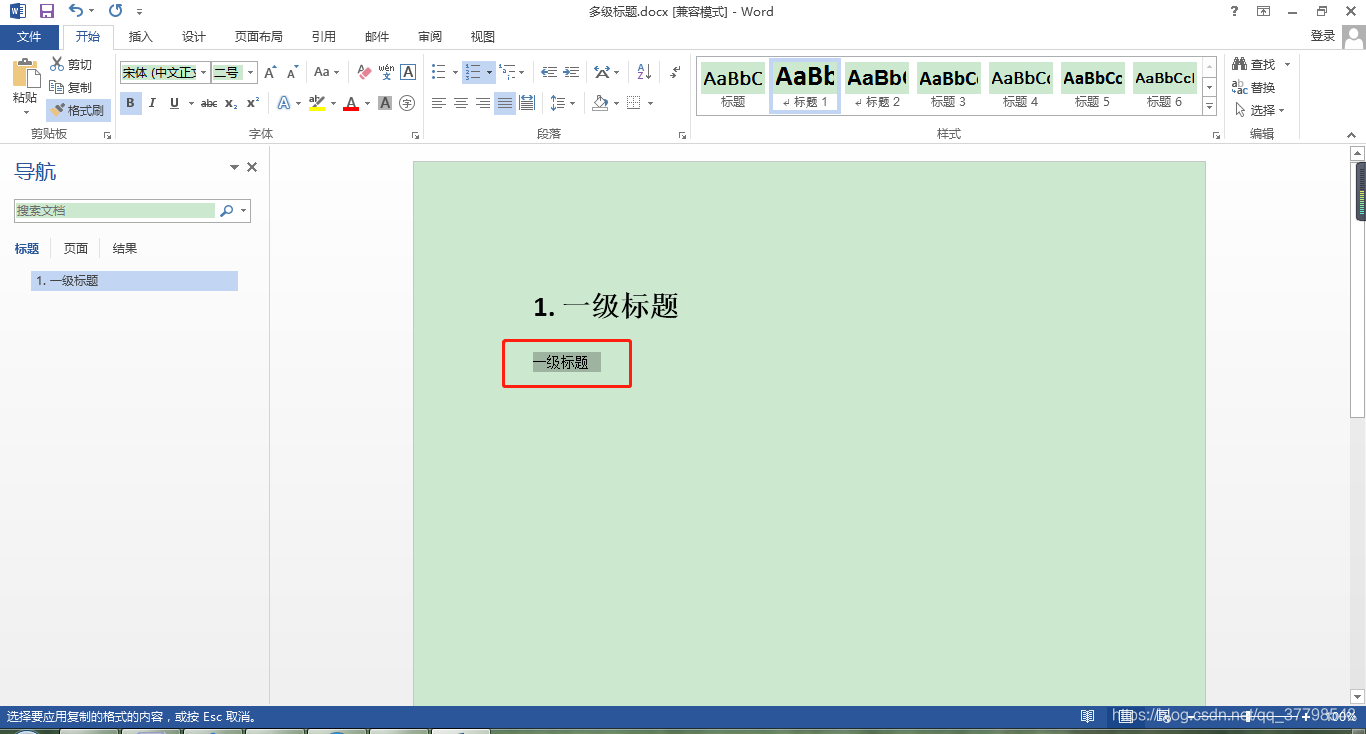The height and width of the screenshot is (734, 1366).
Task: Toggle superscript formatting
Action: [x=253, y=103]
